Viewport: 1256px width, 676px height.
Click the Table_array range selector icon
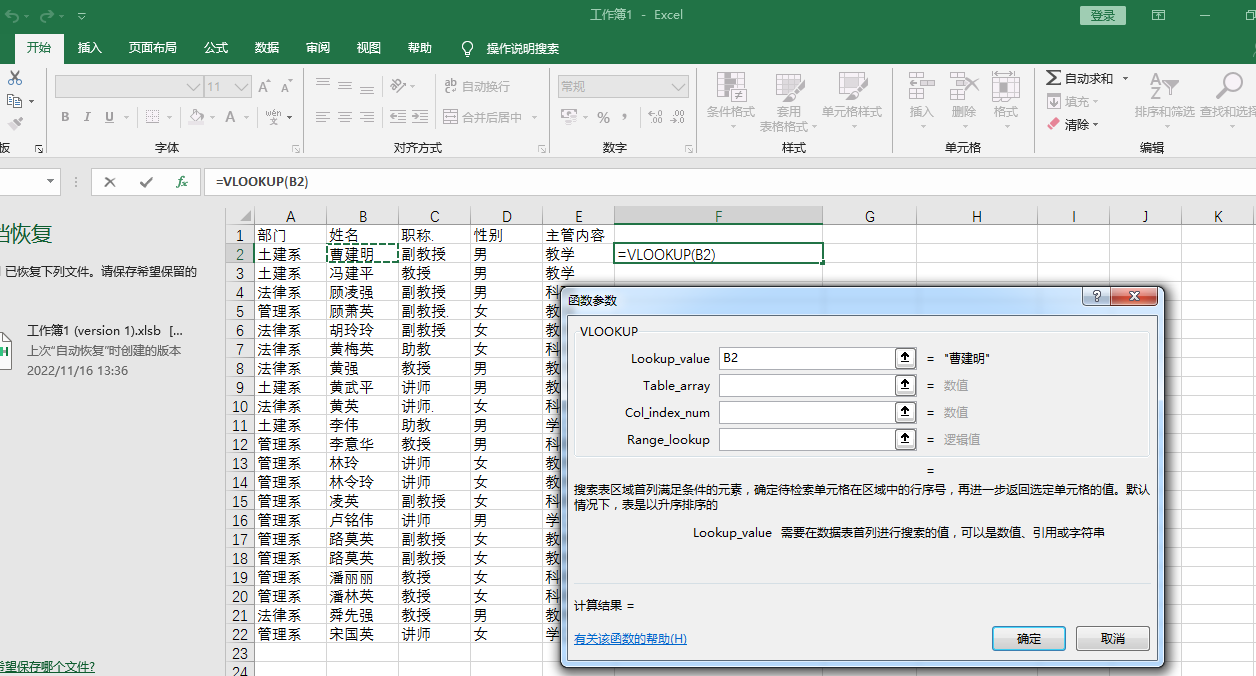(904, 385)
